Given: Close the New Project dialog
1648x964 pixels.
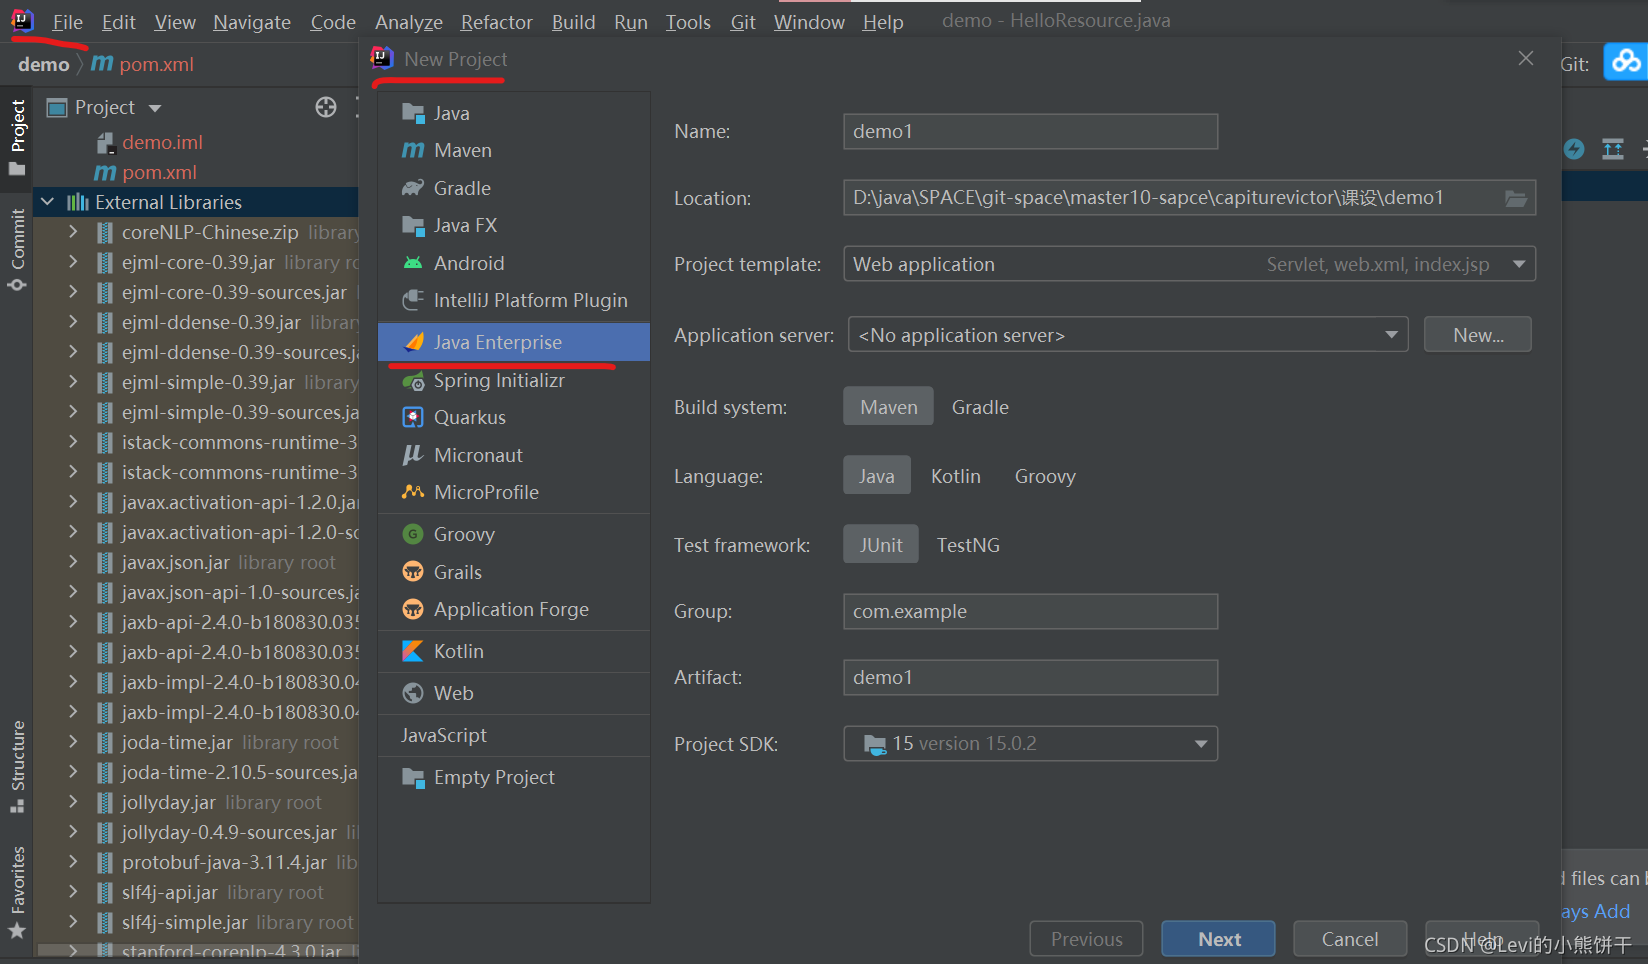Looking at the screenshot, I should [1526, 58].
